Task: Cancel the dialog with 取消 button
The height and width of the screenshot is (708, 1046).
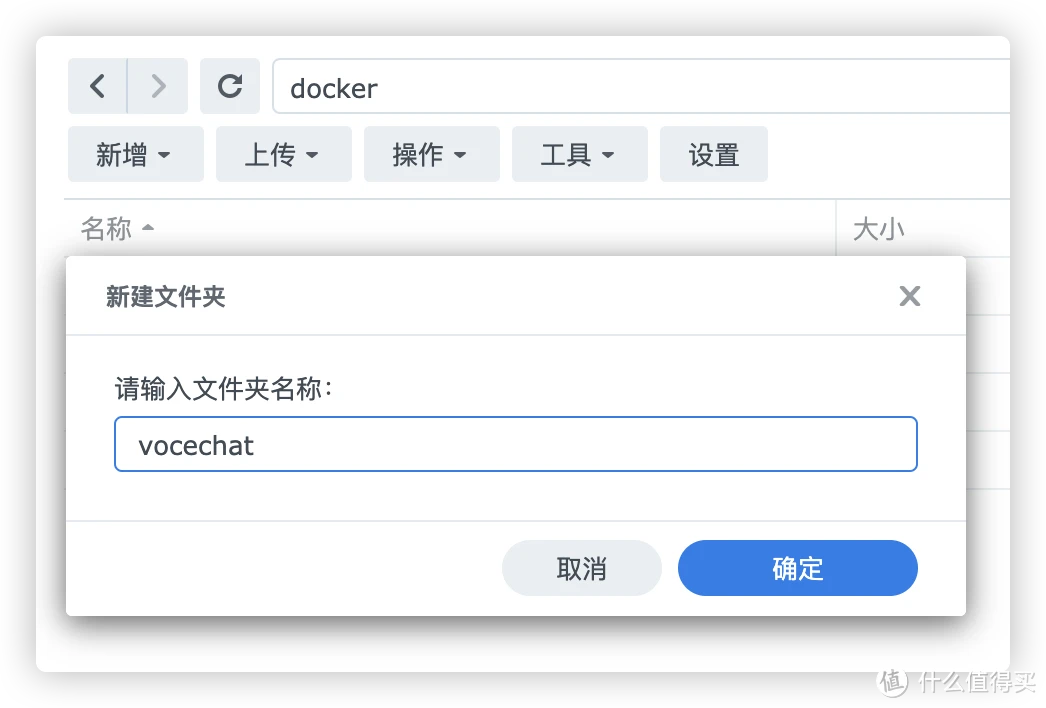Action: click(581, 568)
